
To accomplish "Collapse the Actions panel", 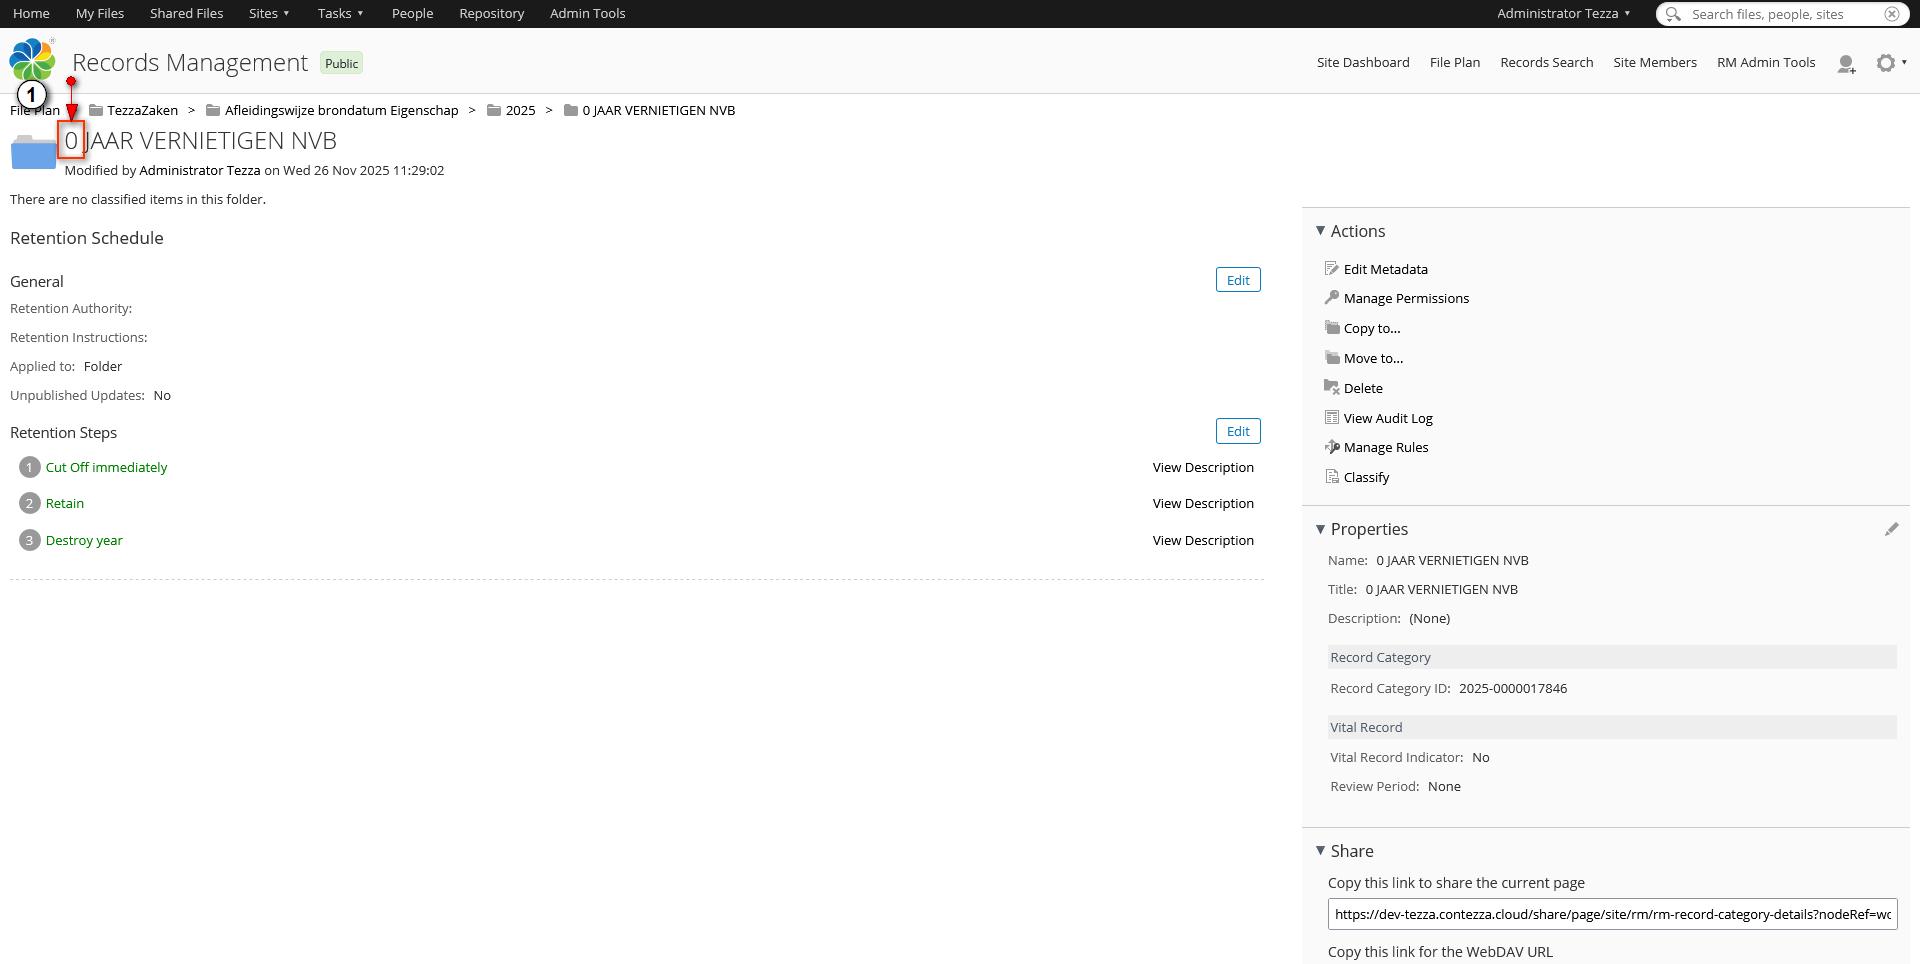I will pos(1320,231).
